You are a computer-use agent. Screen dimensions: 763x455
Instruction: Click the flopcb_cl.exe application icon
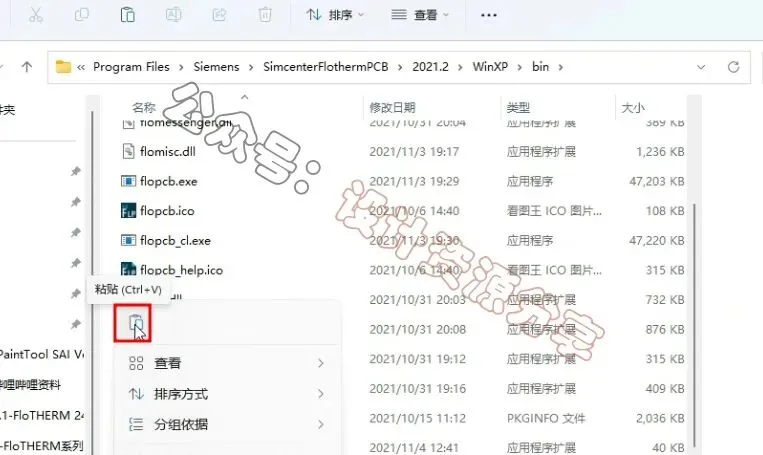click(x=128, y=240)
